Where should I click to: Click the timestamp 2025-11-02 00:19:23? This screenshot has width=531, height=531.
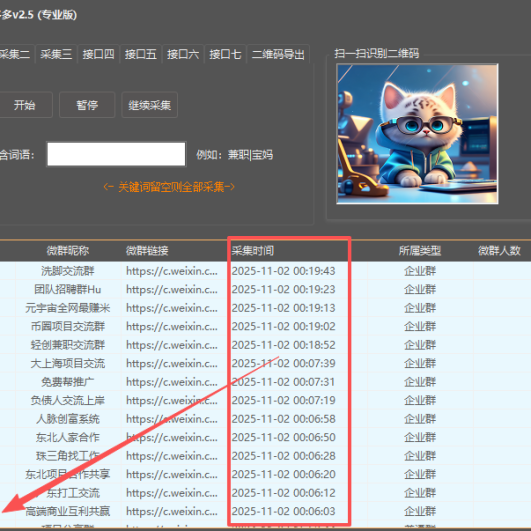point(283,290)
